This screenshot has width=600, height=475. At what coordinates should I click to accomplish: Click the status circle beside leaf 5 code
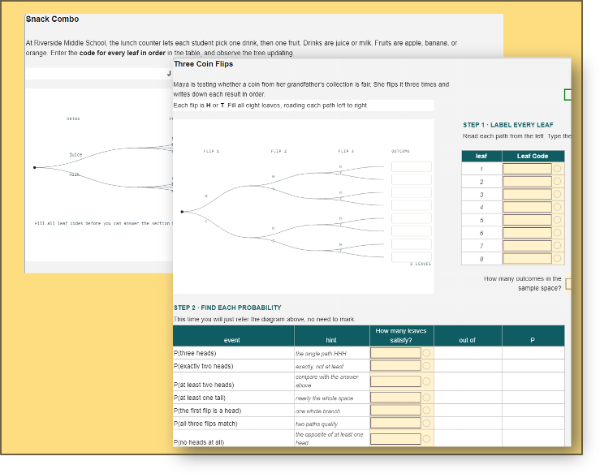pos(558,220)
